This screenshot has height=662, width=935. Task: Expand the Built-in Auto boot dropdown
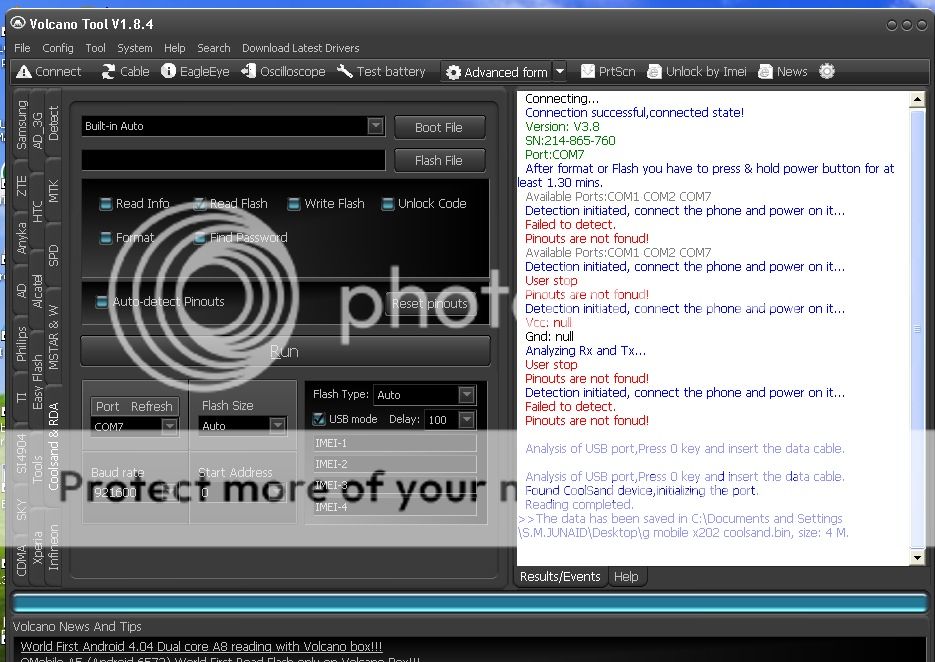[375, 126]
